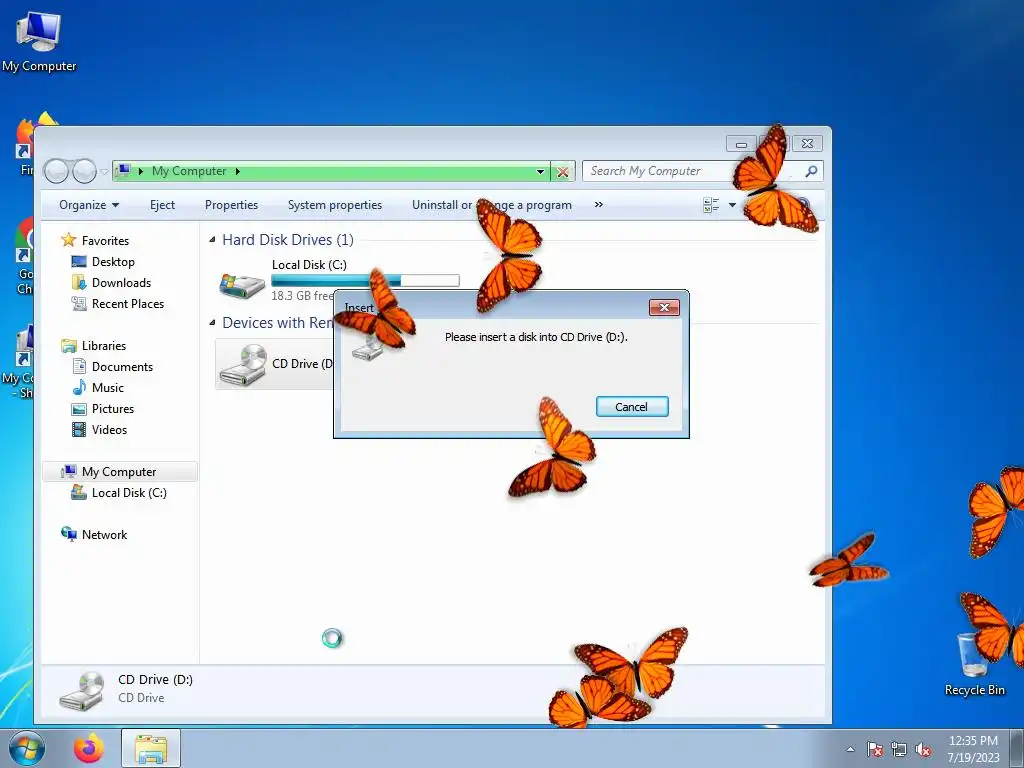Open the Videos library
This screenshot has width=1024, height=768.
(x=109, y=430)
